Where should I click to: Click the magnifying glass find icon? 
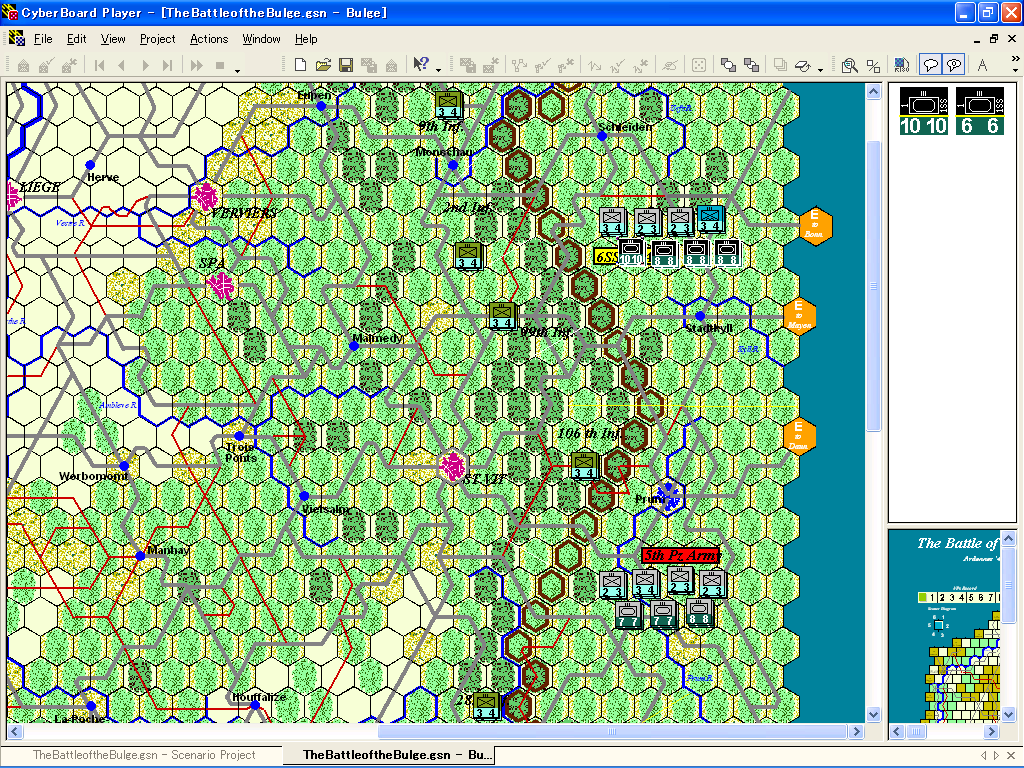tap(850, 65)
